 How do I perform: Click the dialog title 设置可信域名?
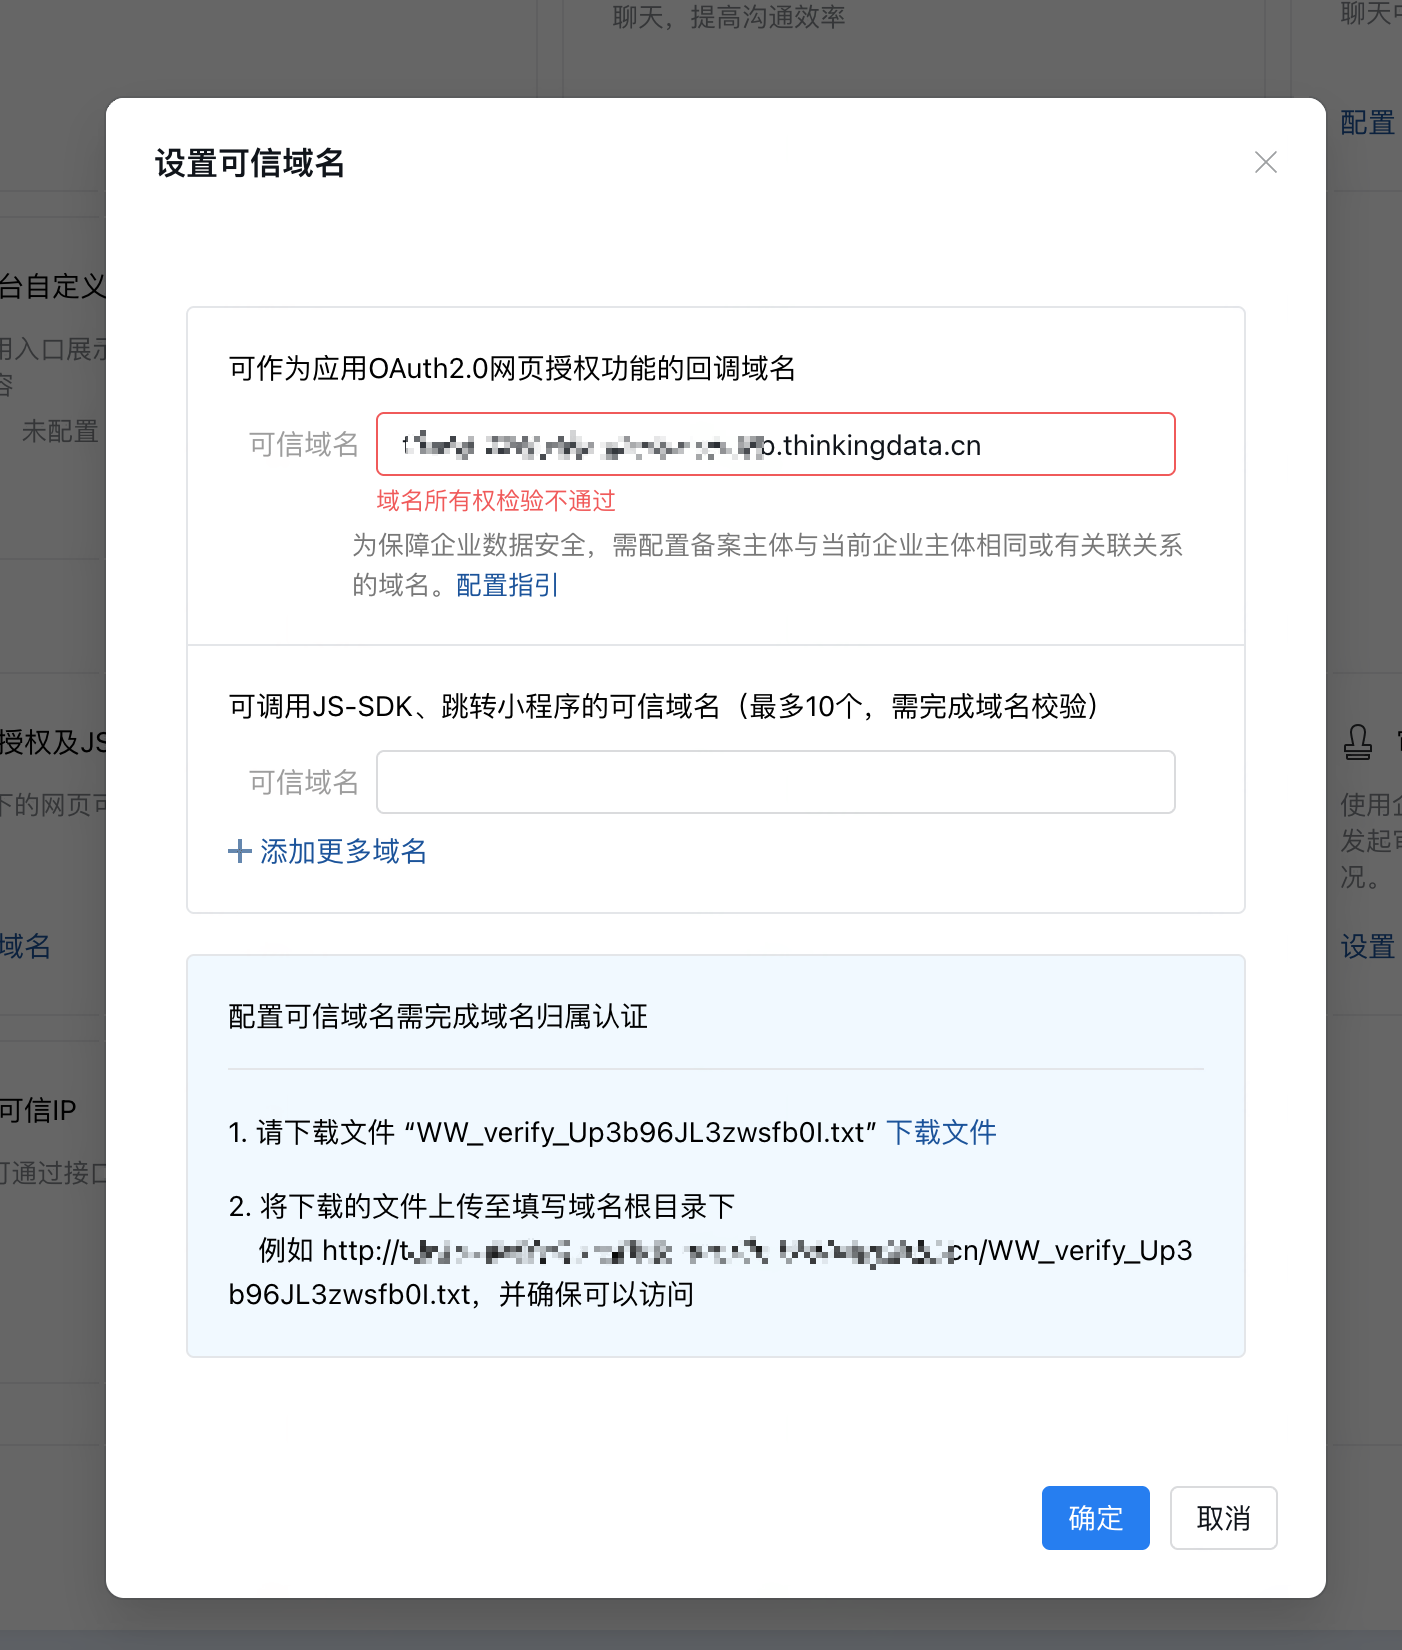point(250,162)
